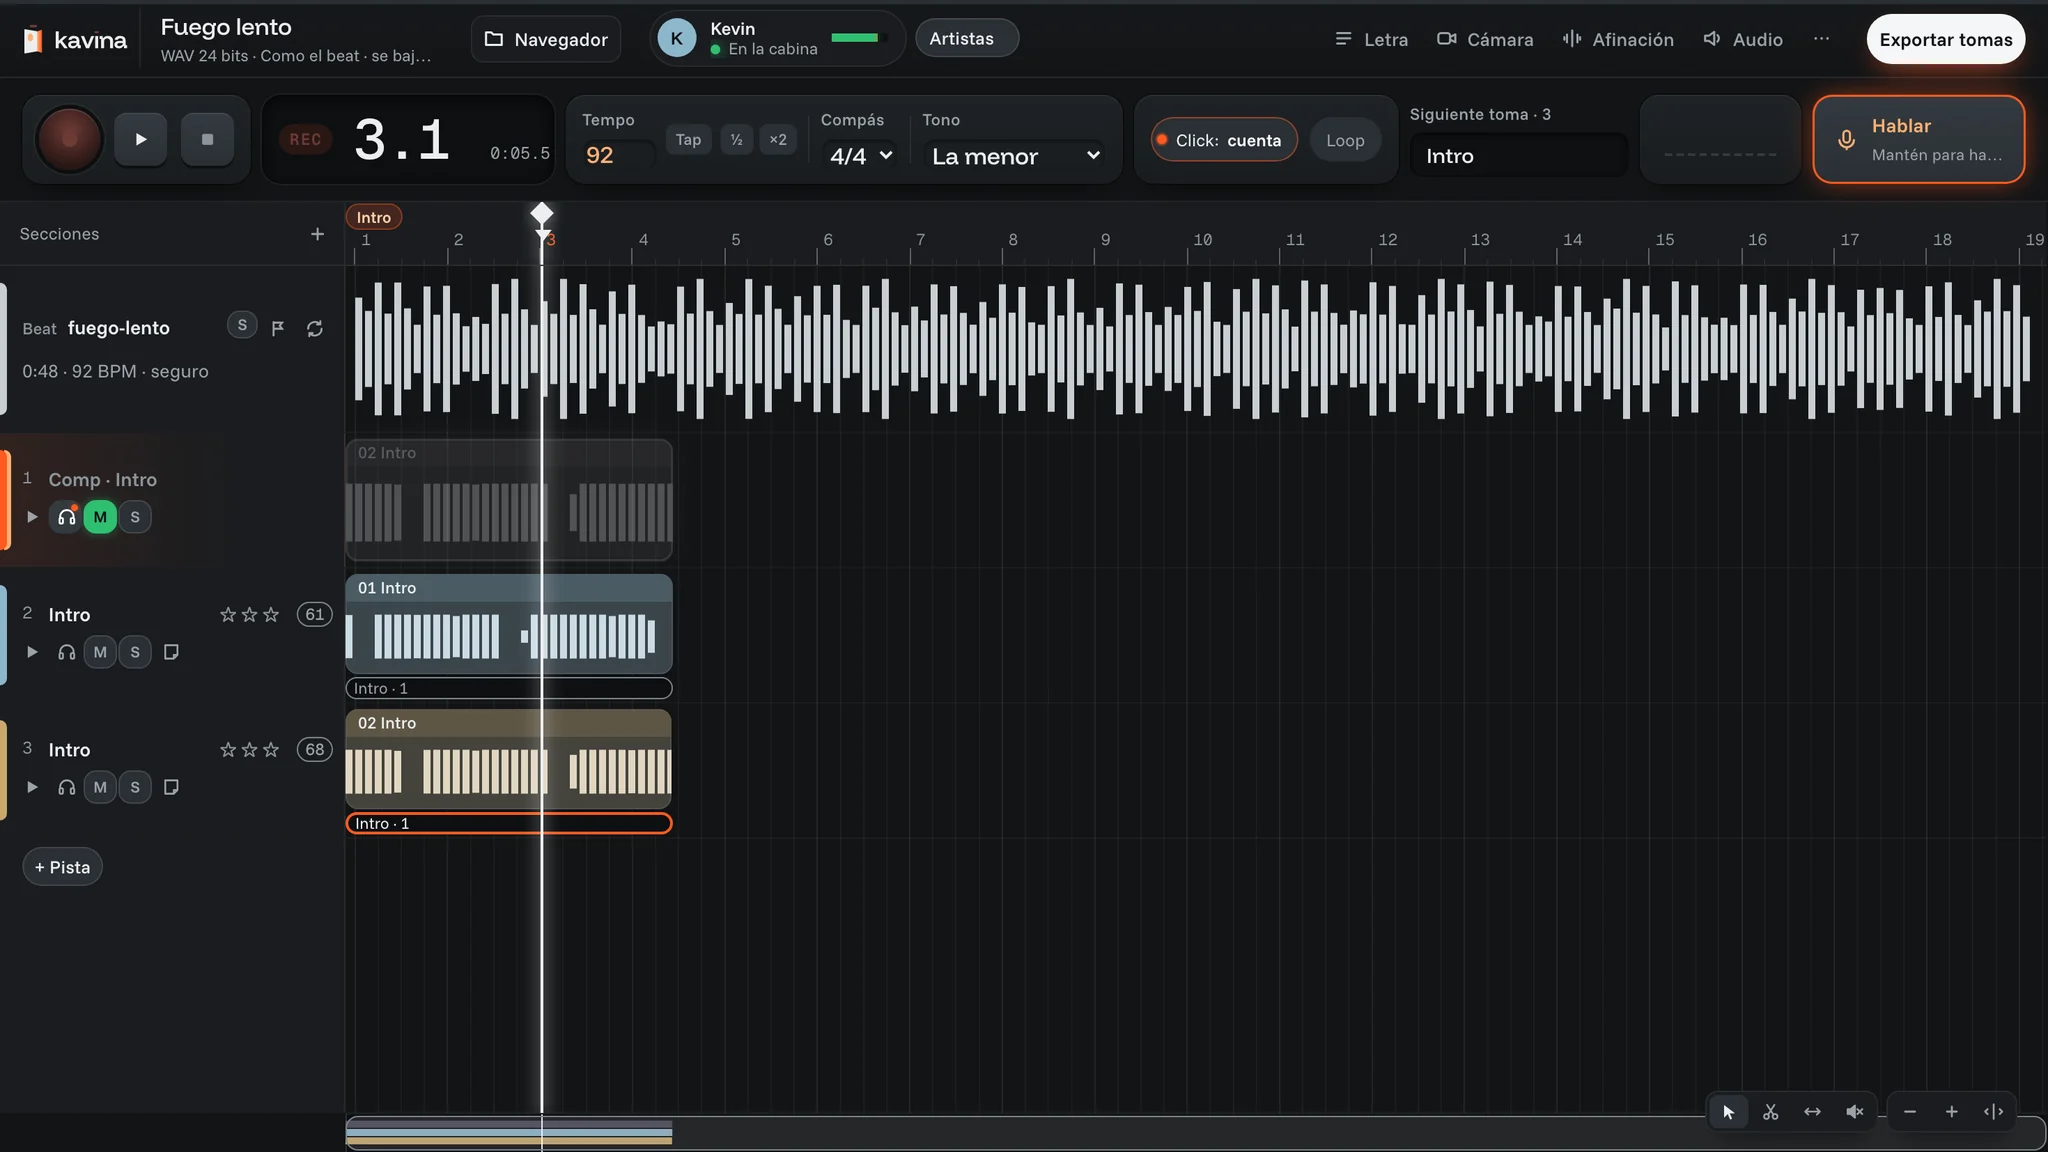This screenshot has height=1152, width=2048.
Task: Expand the Comp Intro track
Action: (32, 517)
